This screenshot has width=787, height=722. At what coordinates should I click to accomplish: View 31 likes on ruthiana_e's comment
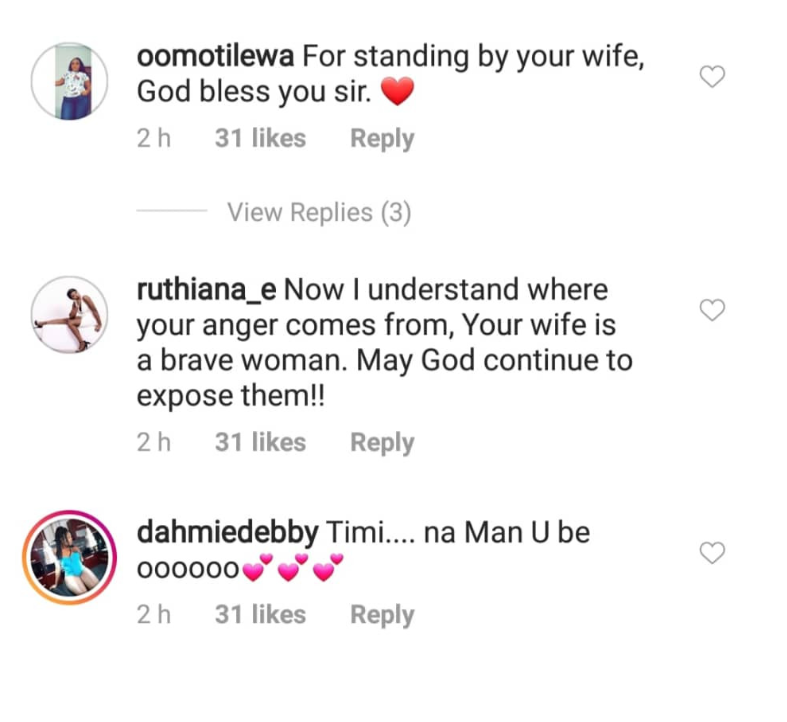[x=260, y=443]
